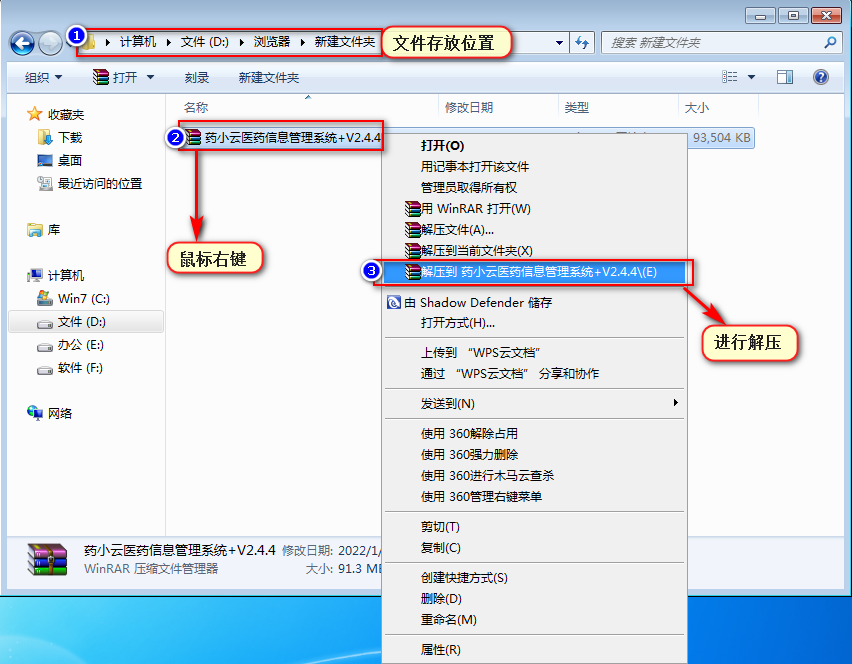
Task: Toggle the preview pane icon
Action: click(x=785, y=77)
